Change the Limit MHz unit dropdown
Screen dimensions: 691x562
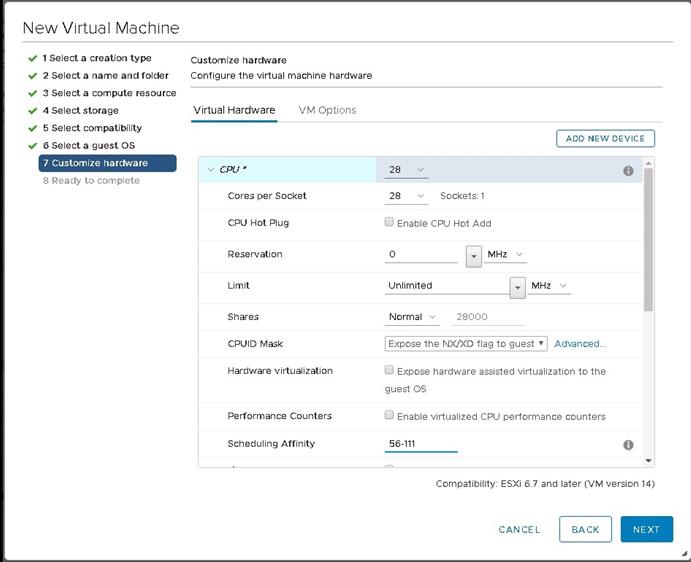[549, 286]
